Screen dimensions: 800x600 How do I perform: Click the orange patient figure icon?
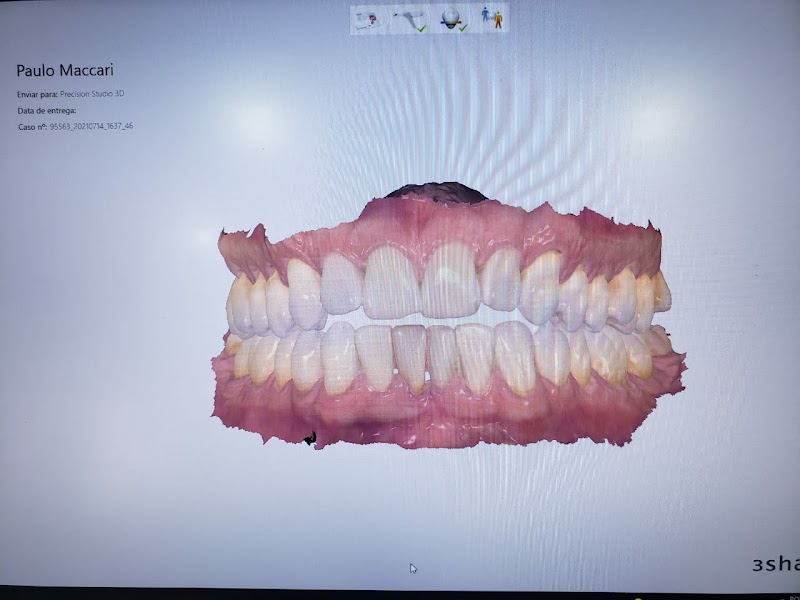(498, 20)
